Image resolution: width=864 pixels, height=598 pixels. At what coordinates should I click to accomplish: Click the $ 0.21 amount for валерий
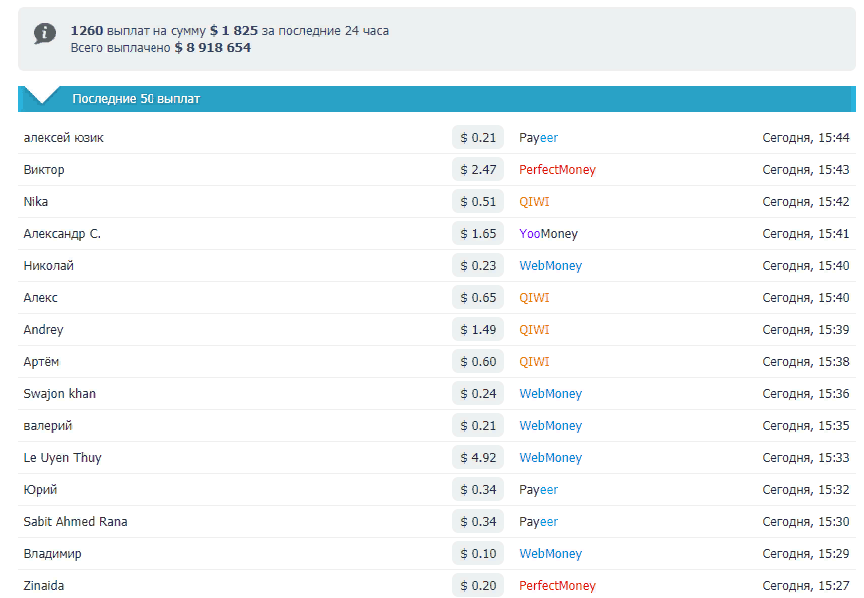coord(478,425)
